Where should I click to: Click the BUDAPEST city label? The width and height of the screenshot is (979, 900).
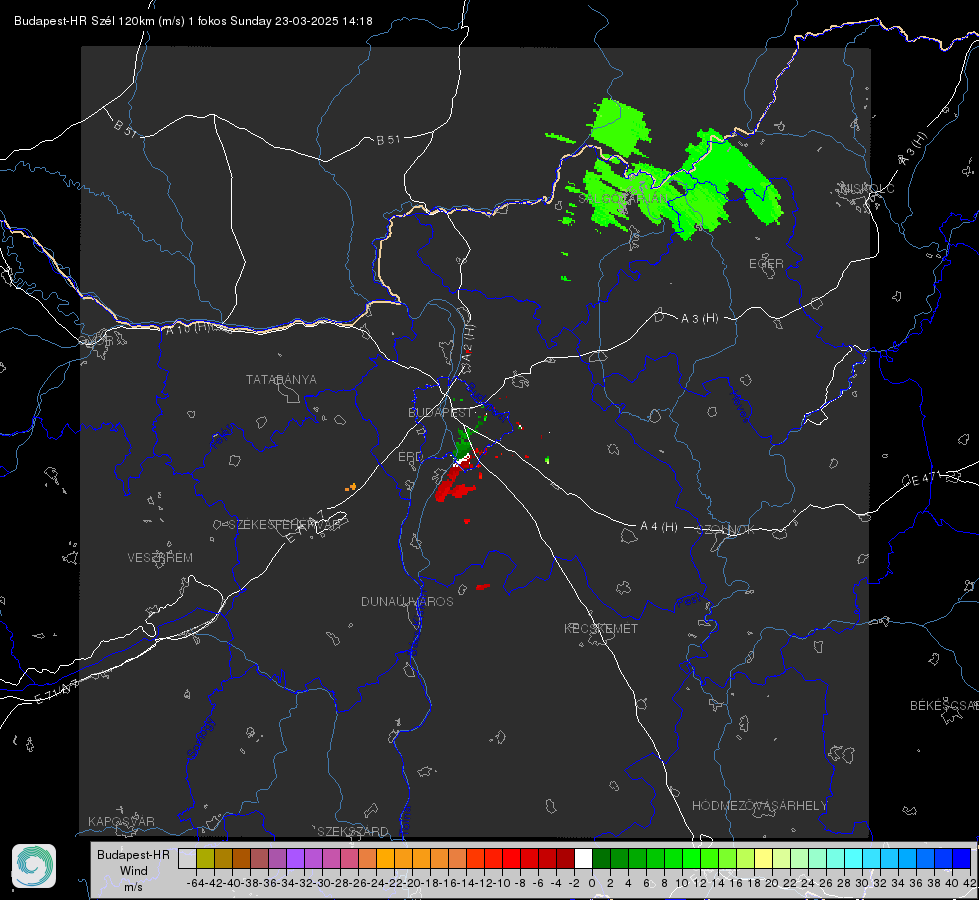tap(441, 413)
